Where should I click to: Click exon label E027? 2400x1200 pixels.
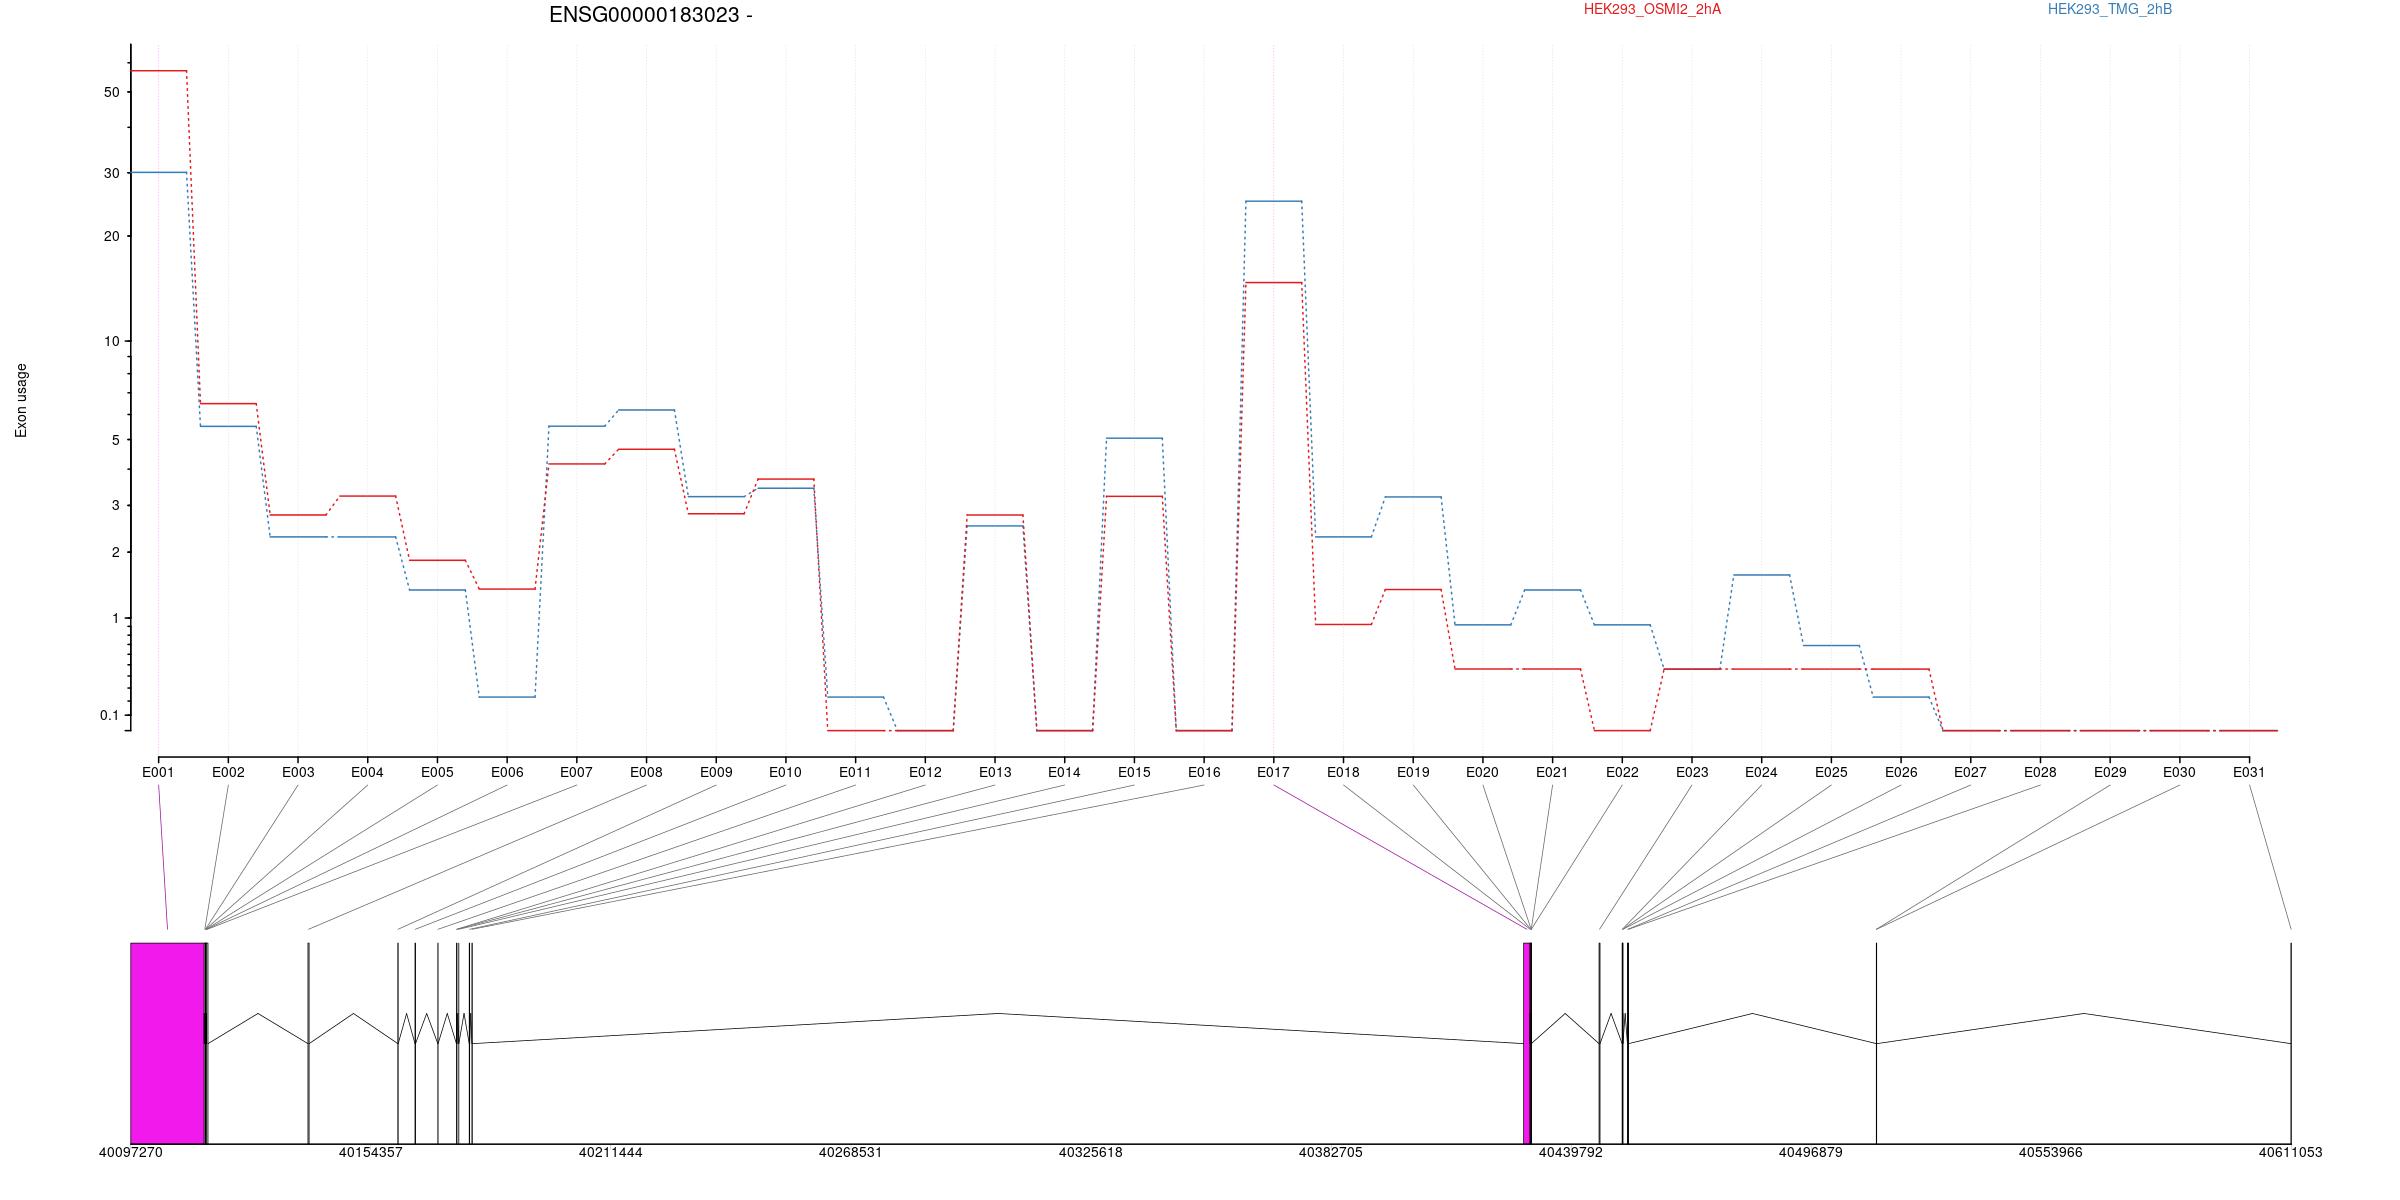click(1970, 772)
